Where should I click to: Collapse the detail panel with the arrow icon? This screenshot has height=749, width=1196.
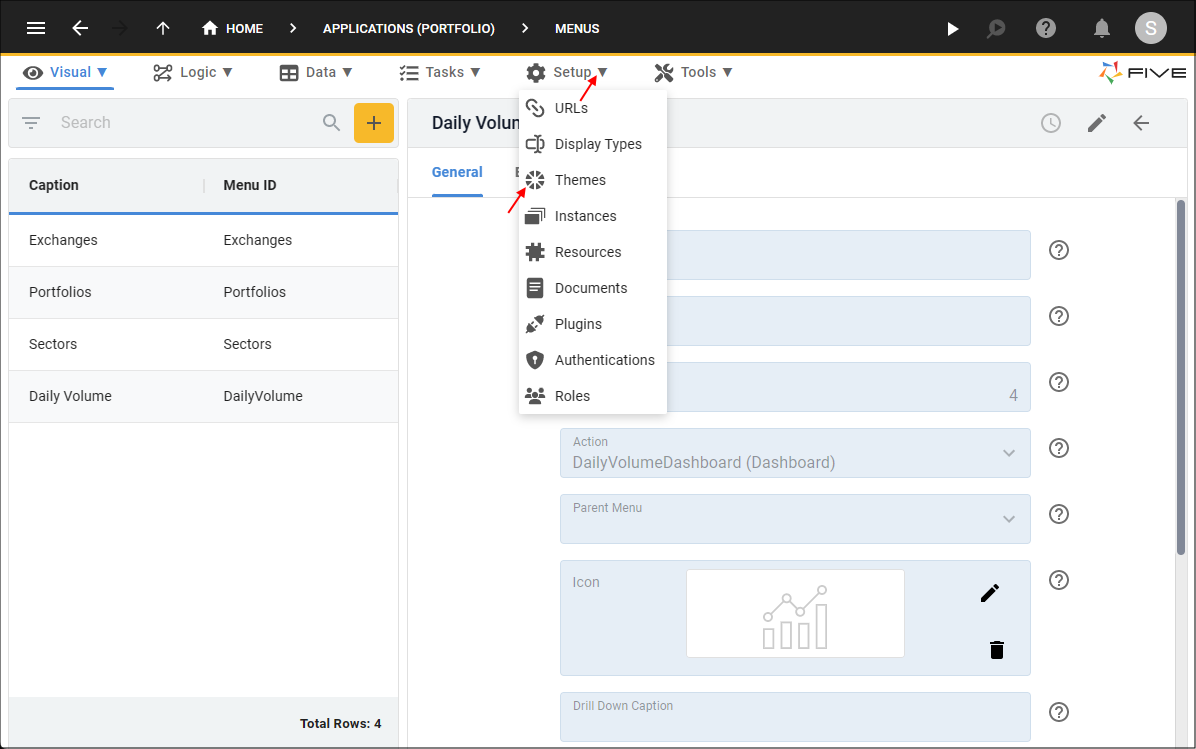(1142, 122)
